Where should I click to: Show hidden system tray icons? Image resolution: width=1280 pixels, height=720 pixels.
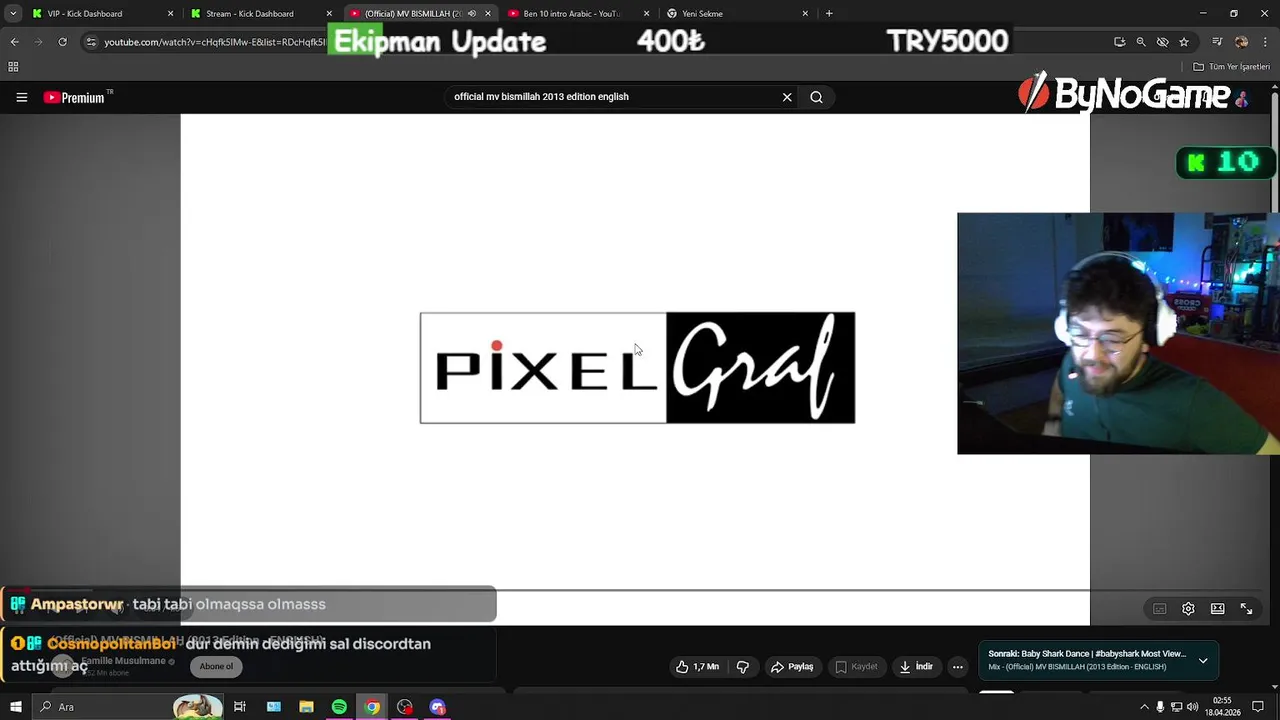point(1144,707)
